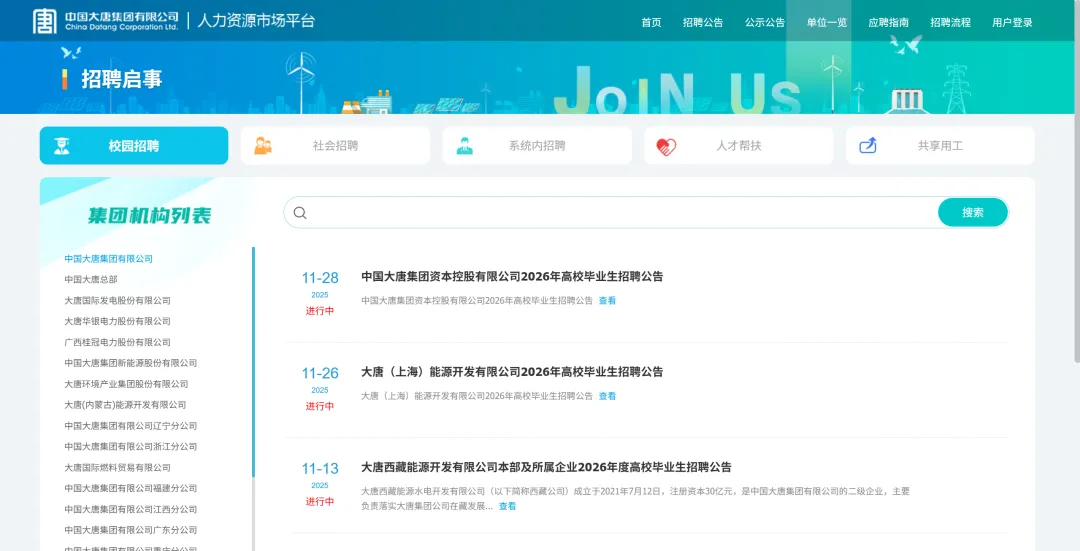Select 大唐(内蒙古)能源开发有限公司 in the list
The width and height of the screenshot is (1080, 551).
[125, 405]
